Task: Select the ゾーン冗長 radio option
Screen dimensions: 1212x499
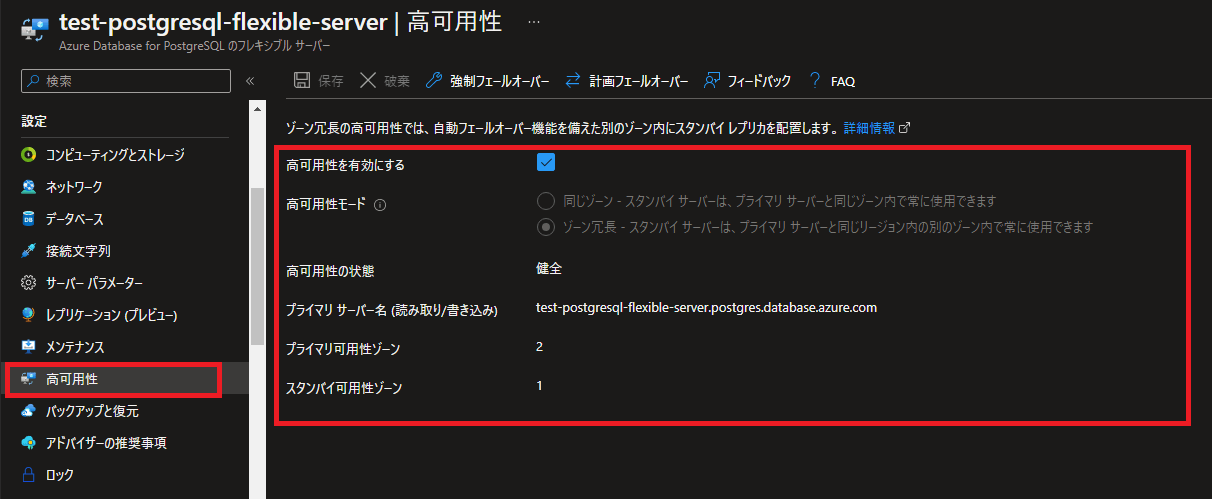Action: point(545,226)
